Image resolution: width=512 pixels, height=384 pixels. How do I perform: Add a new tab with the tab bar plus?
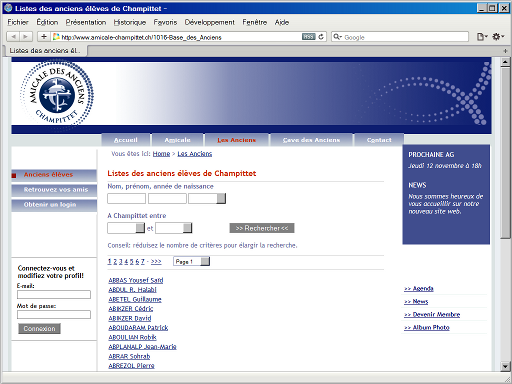coord(505,51)
